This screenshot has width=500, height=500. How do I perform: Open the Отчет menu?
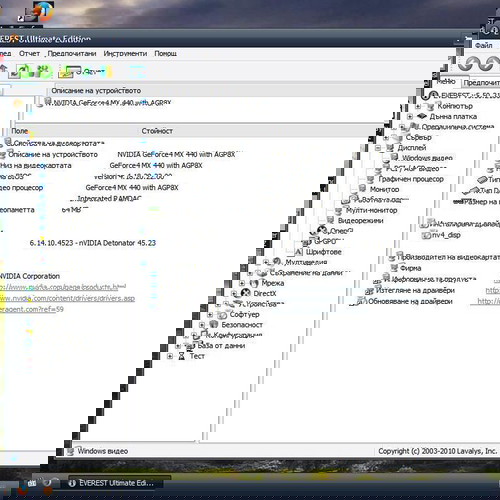pyautogui.click(x=29, y=54)
